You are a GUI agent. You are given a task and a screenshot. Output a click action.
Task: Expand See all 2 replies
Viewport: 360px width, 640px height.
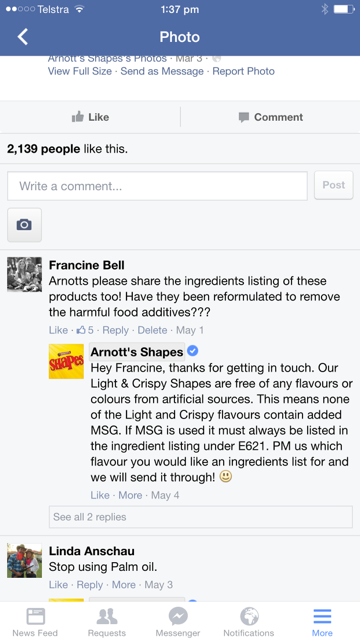(x=201, y=517)
